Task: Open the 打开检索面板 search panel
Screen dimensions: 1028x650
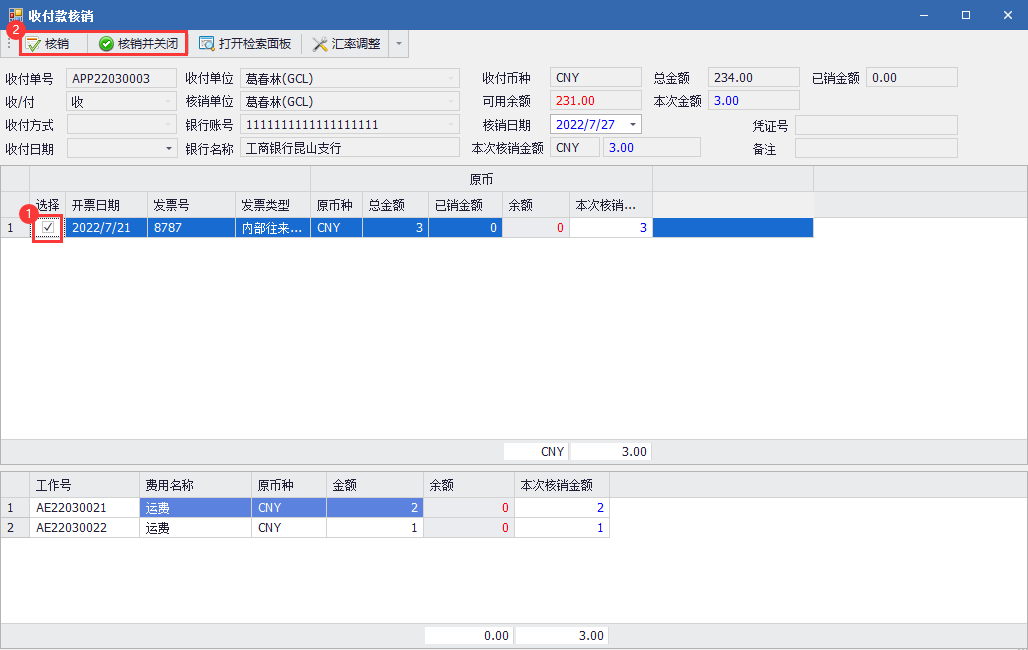Action: [245, 44]
